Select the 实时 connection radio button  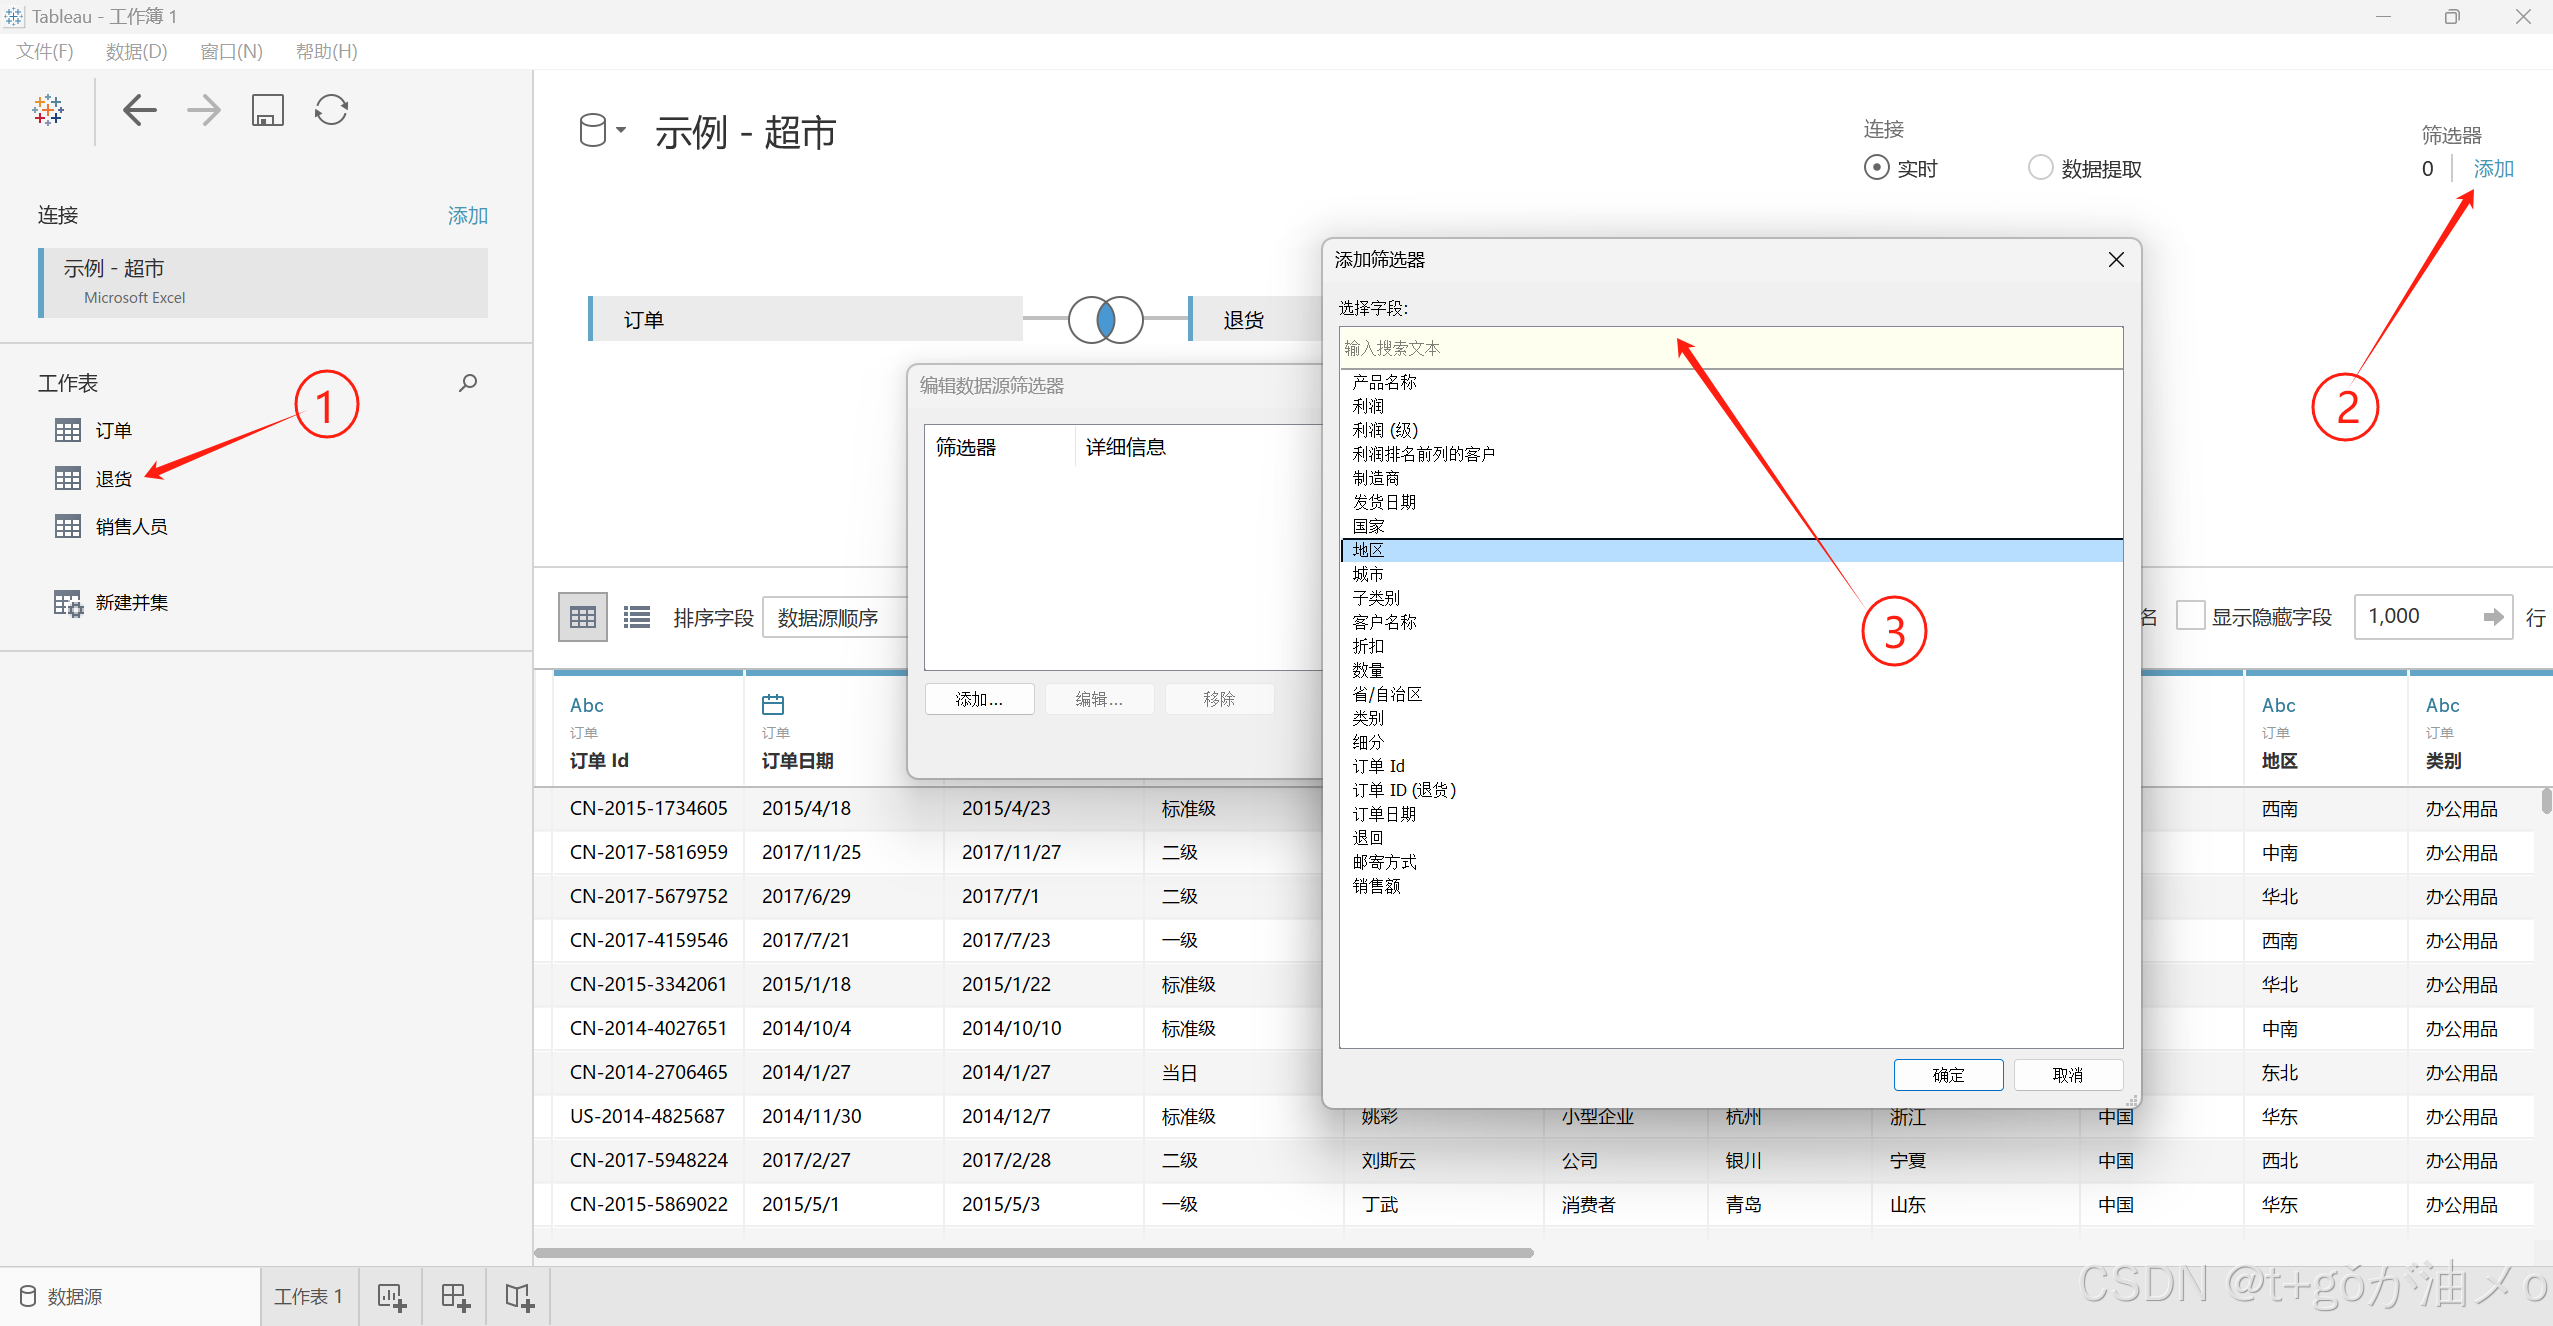pyautogui.click(x=1876, y=168)
